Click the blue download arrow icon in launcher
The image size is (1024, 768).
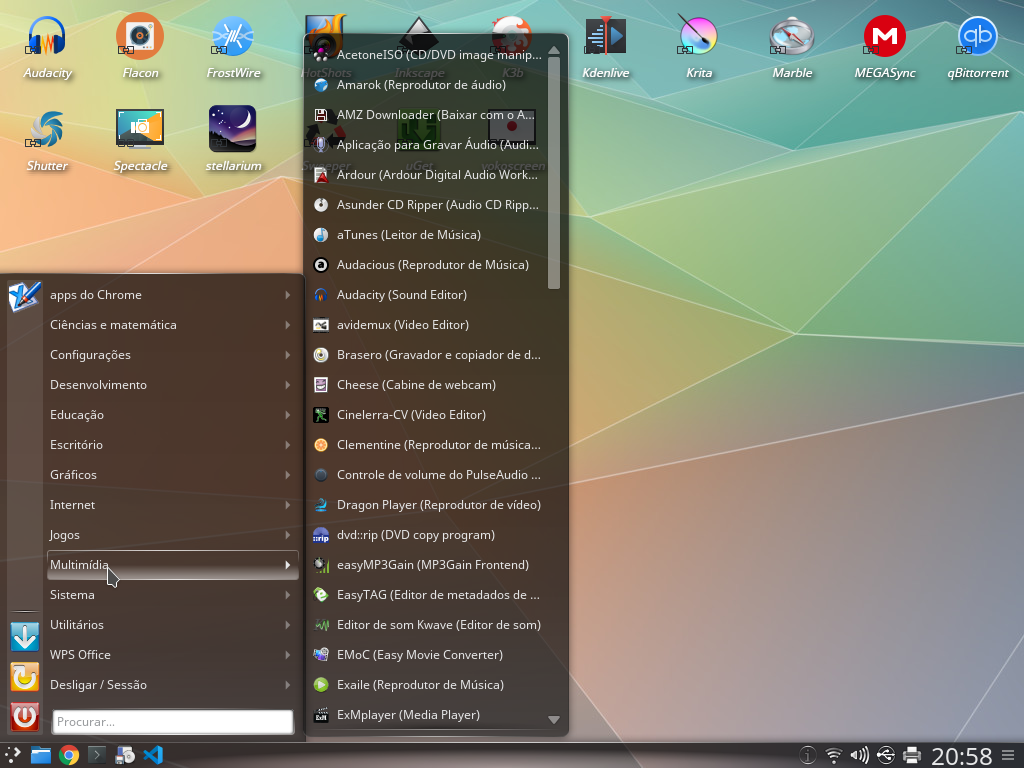pyautogui.click(x=25, y=637)
